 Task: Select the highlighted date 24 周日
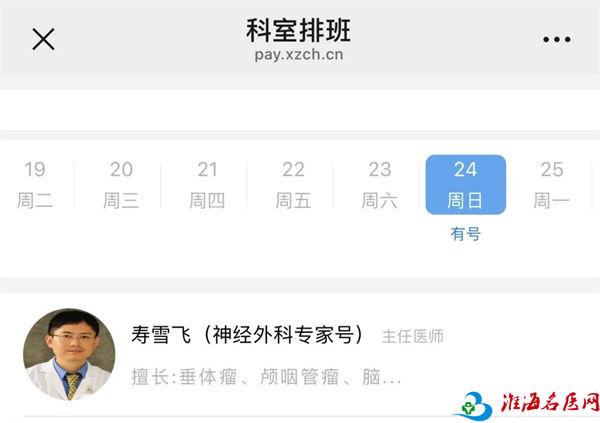pos(466,185)
